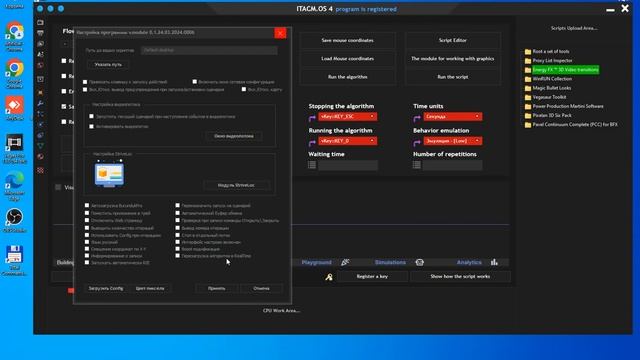Select the text 'A' icon in sidebar
The width and height of the screenshot is (640, 360).
tap(40, 54)
